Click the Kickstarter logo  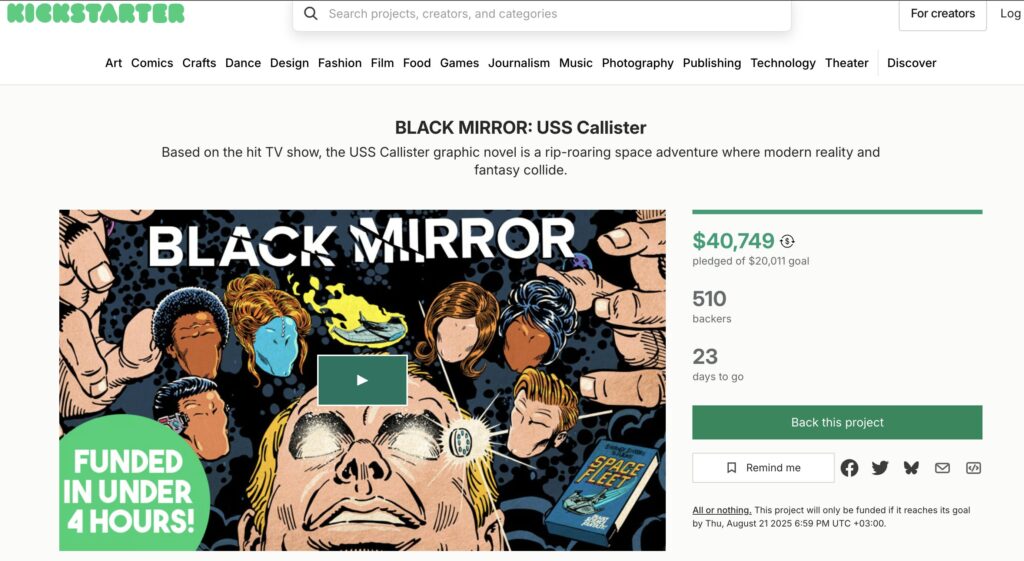tap(95, 13)
